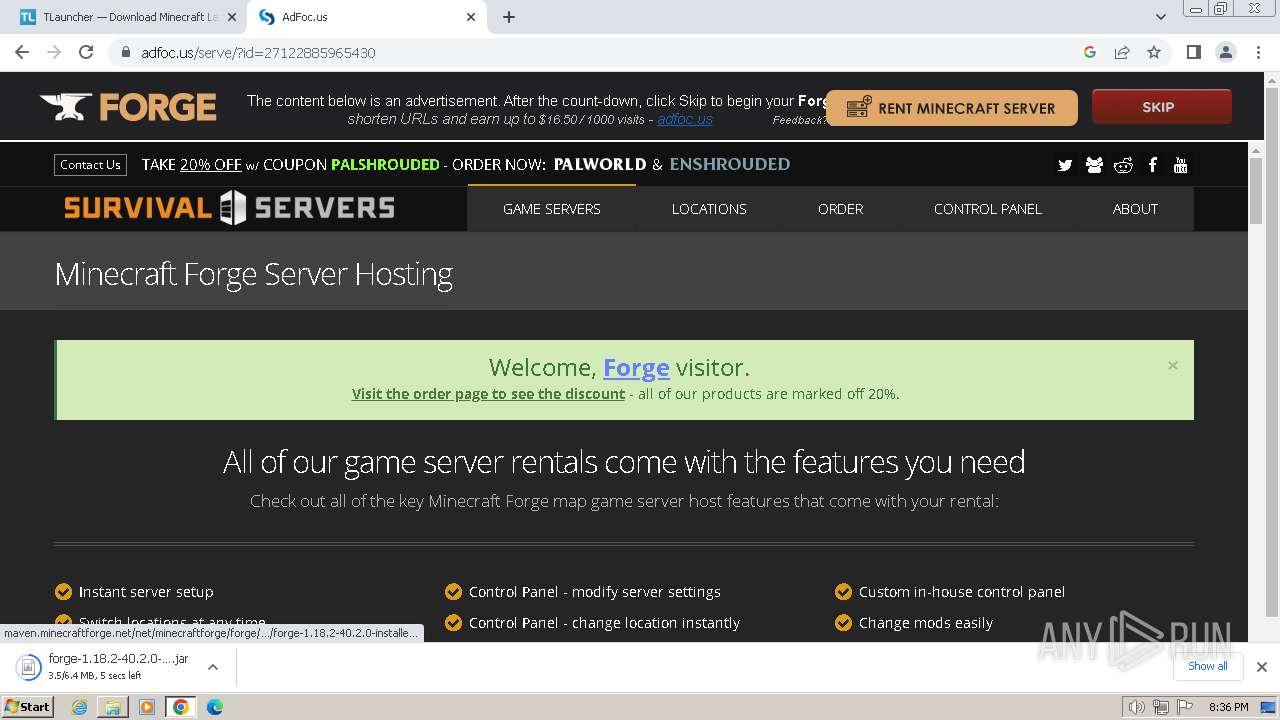This screenshot has height=720, width=1280.
Task: Switch to AdFoc.us tab
Action: 365,17
